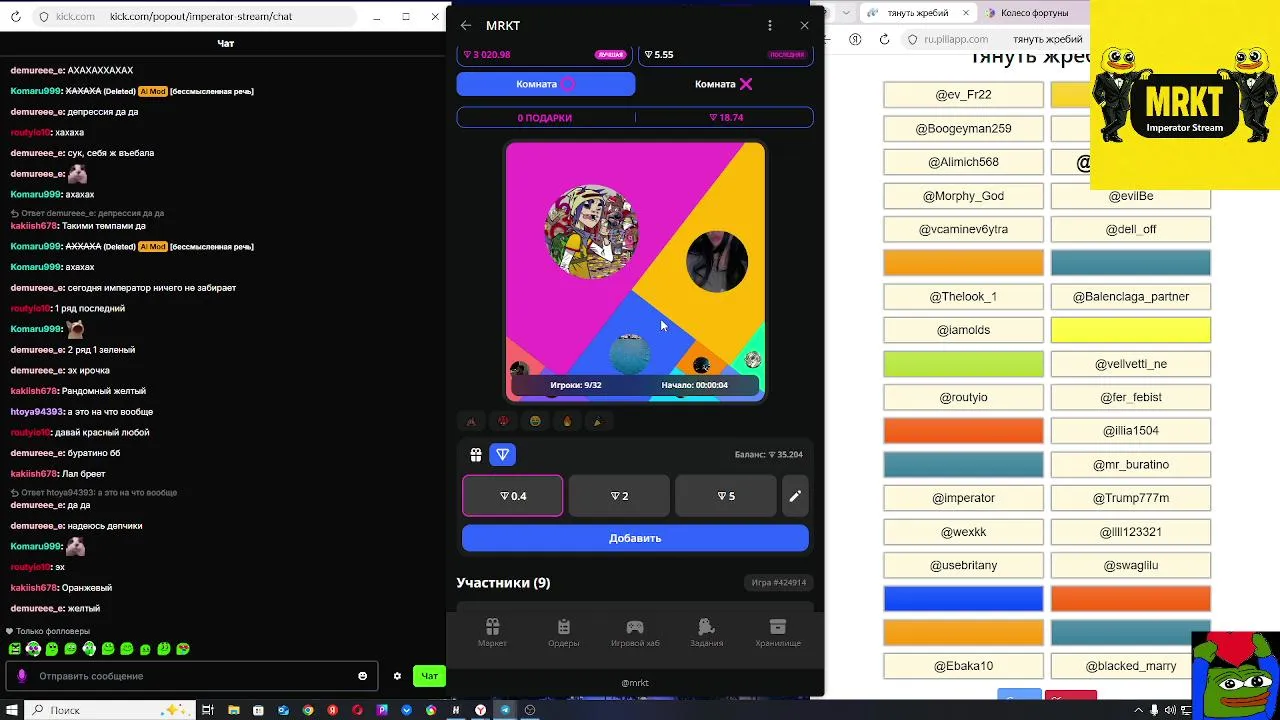Send the fire emoji reaction
This screenshot has height=720, width=1280.
pyautogui.click(x=567, y=421)
